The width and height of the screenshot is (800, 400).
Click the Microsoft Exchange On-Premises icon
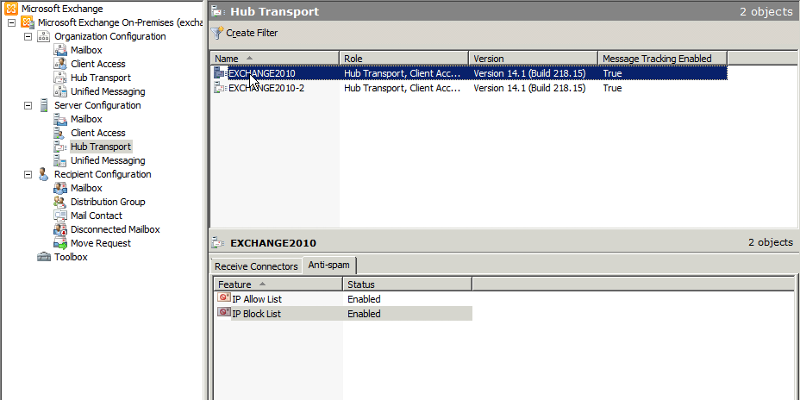tap(28, 22)
